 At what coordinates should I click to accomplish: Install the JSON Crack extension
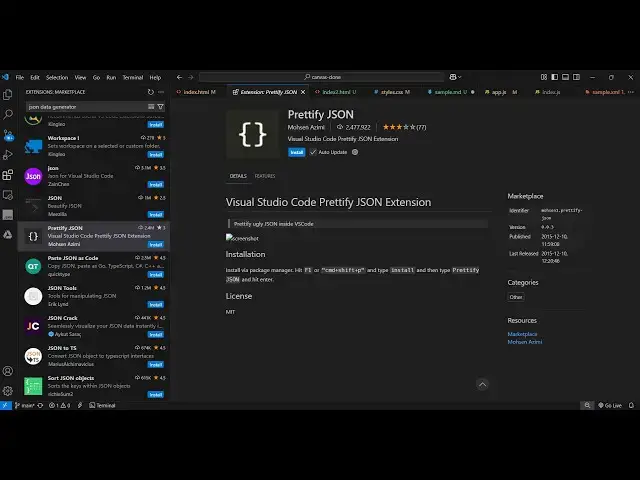[x=156, y=335]
